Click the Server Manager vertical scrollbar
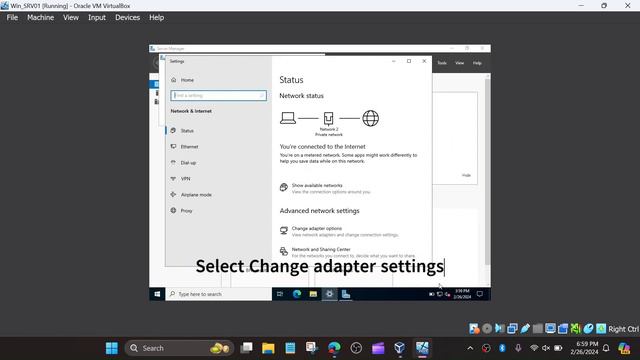This screenshot has width=640, height=360. [487, 171]
